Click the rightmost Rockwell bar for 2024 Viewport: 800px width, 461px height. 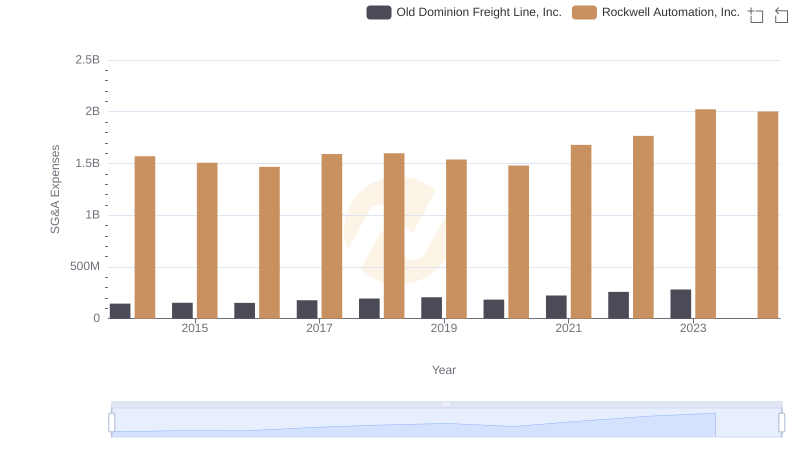768,215
